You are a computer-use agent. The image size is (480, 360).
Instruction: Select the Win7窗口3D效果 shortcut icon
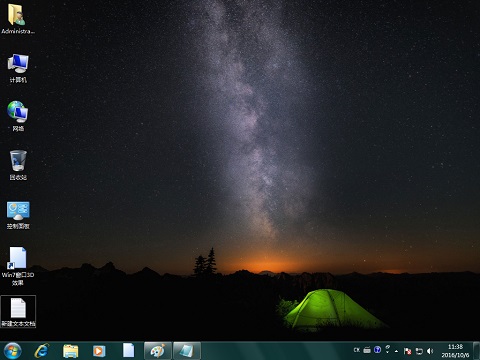18,266
